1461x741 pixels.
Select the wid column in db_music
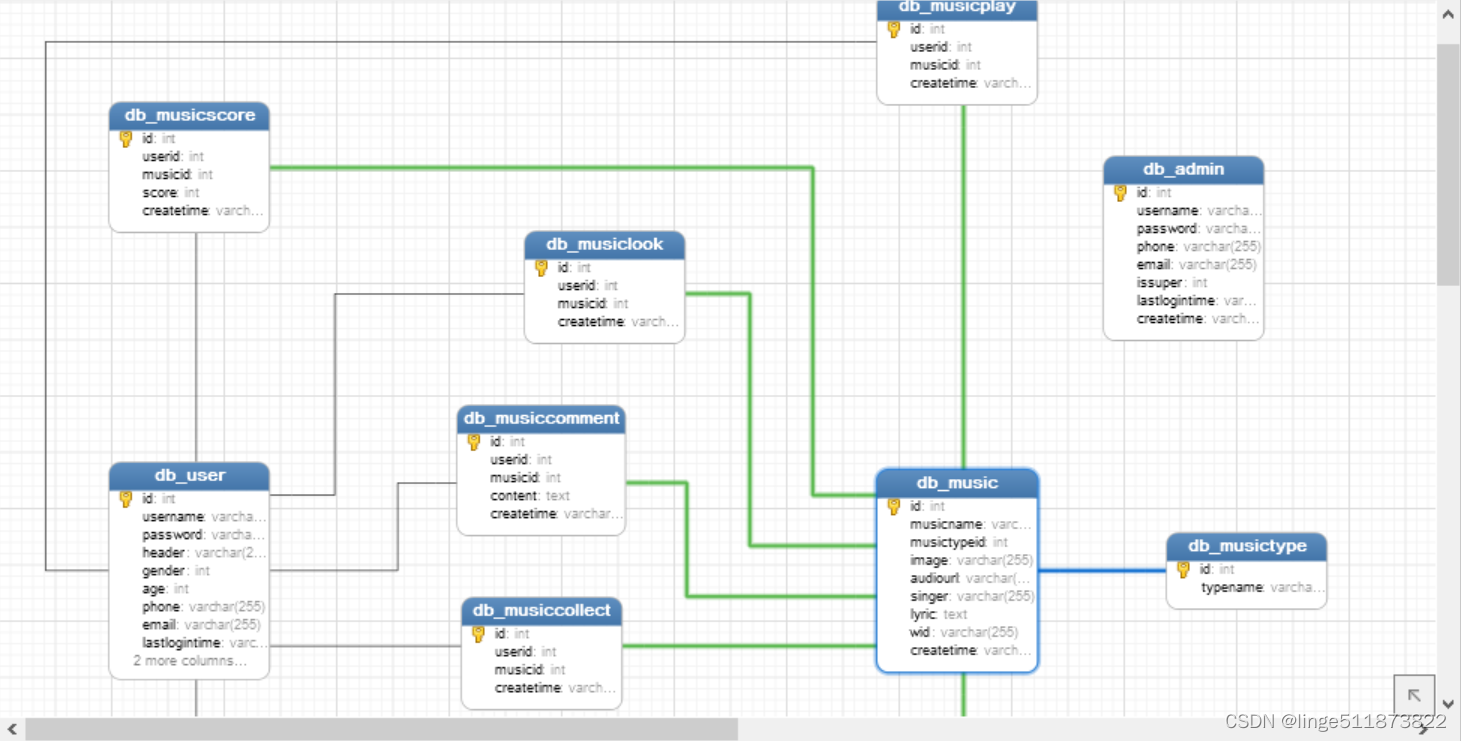[x=964, y=633]
